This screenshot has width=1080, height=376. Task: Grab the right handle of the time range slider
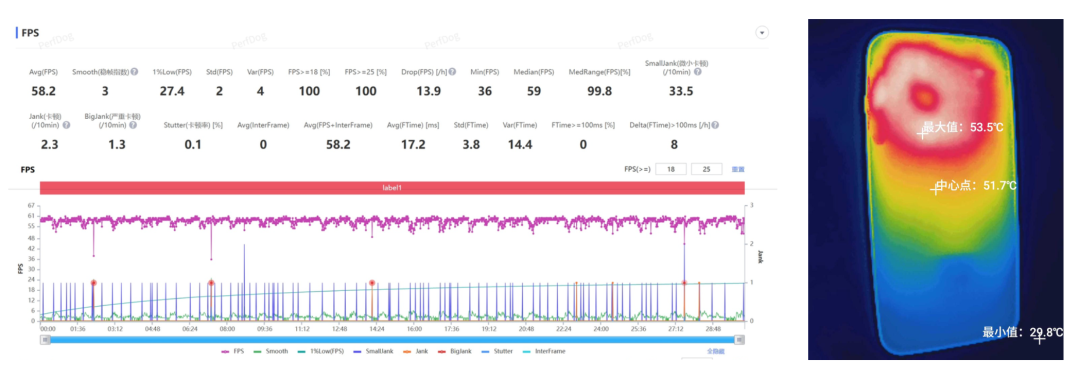click(x=740, y=340)
